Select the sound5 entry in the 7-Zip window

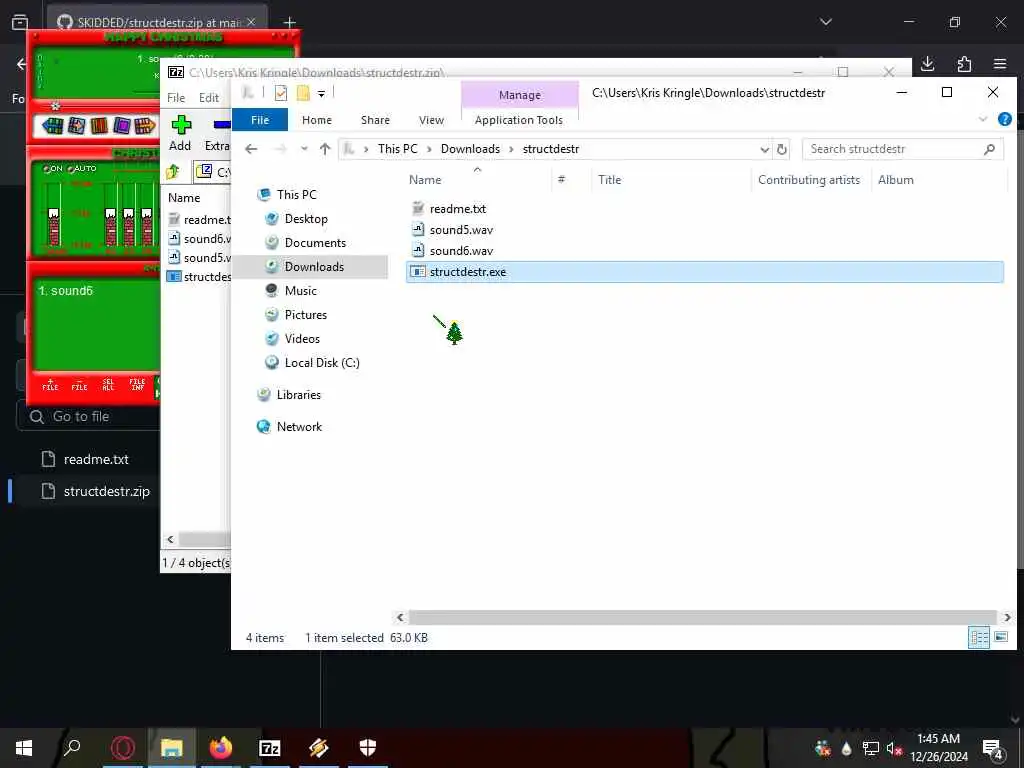tap(199, 257)
